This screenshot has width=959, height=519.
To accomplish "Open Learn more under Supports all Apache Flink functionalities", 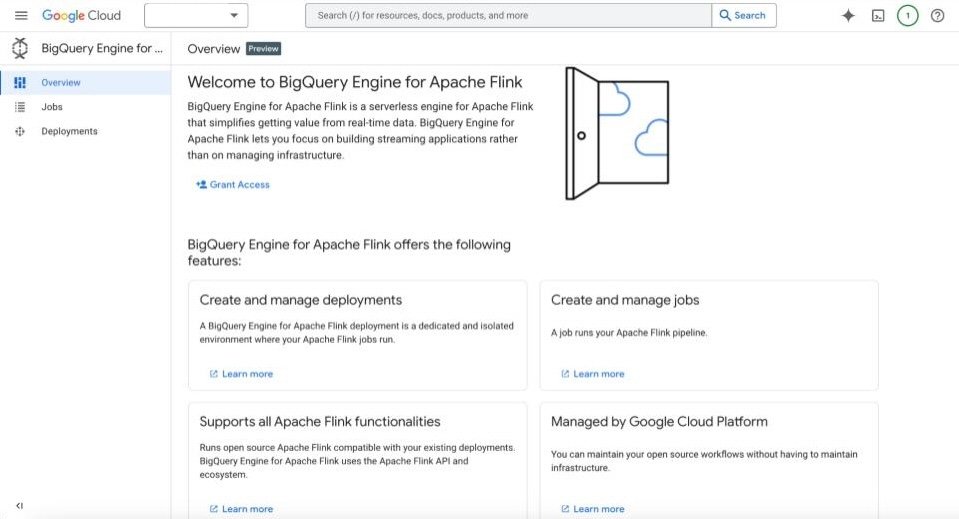I will click(x=246, y=509).
